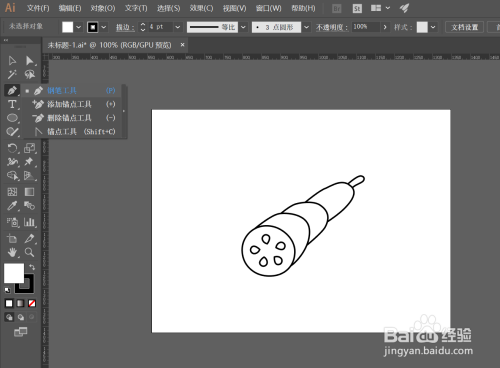Viewport: 500px width, 368px height.
Task: Select the Eyedropper tool
Action: click(12, 206)
